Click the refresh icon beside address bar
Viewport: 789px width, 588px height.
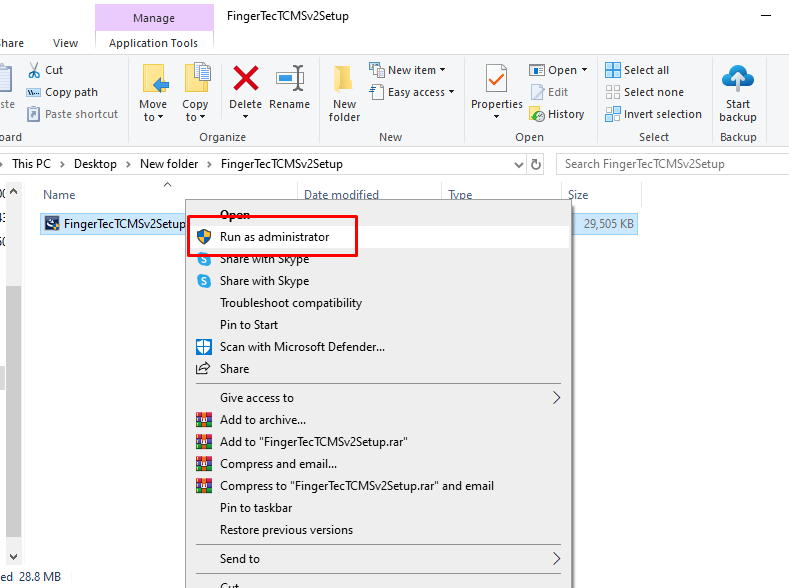(536, 164)
